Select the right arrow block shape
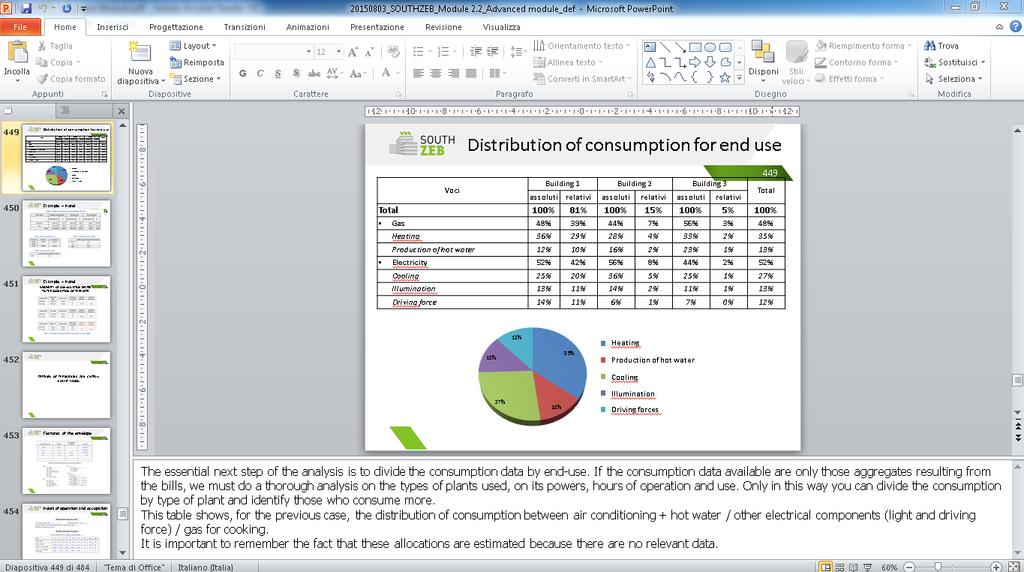The width and height of the screenshot is (1024, 572). (695, 63)
